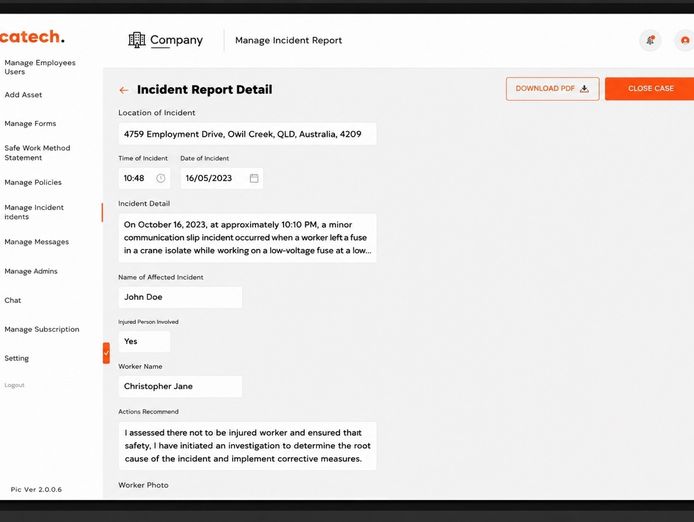Open the user profile avatar

pos(684,41)
